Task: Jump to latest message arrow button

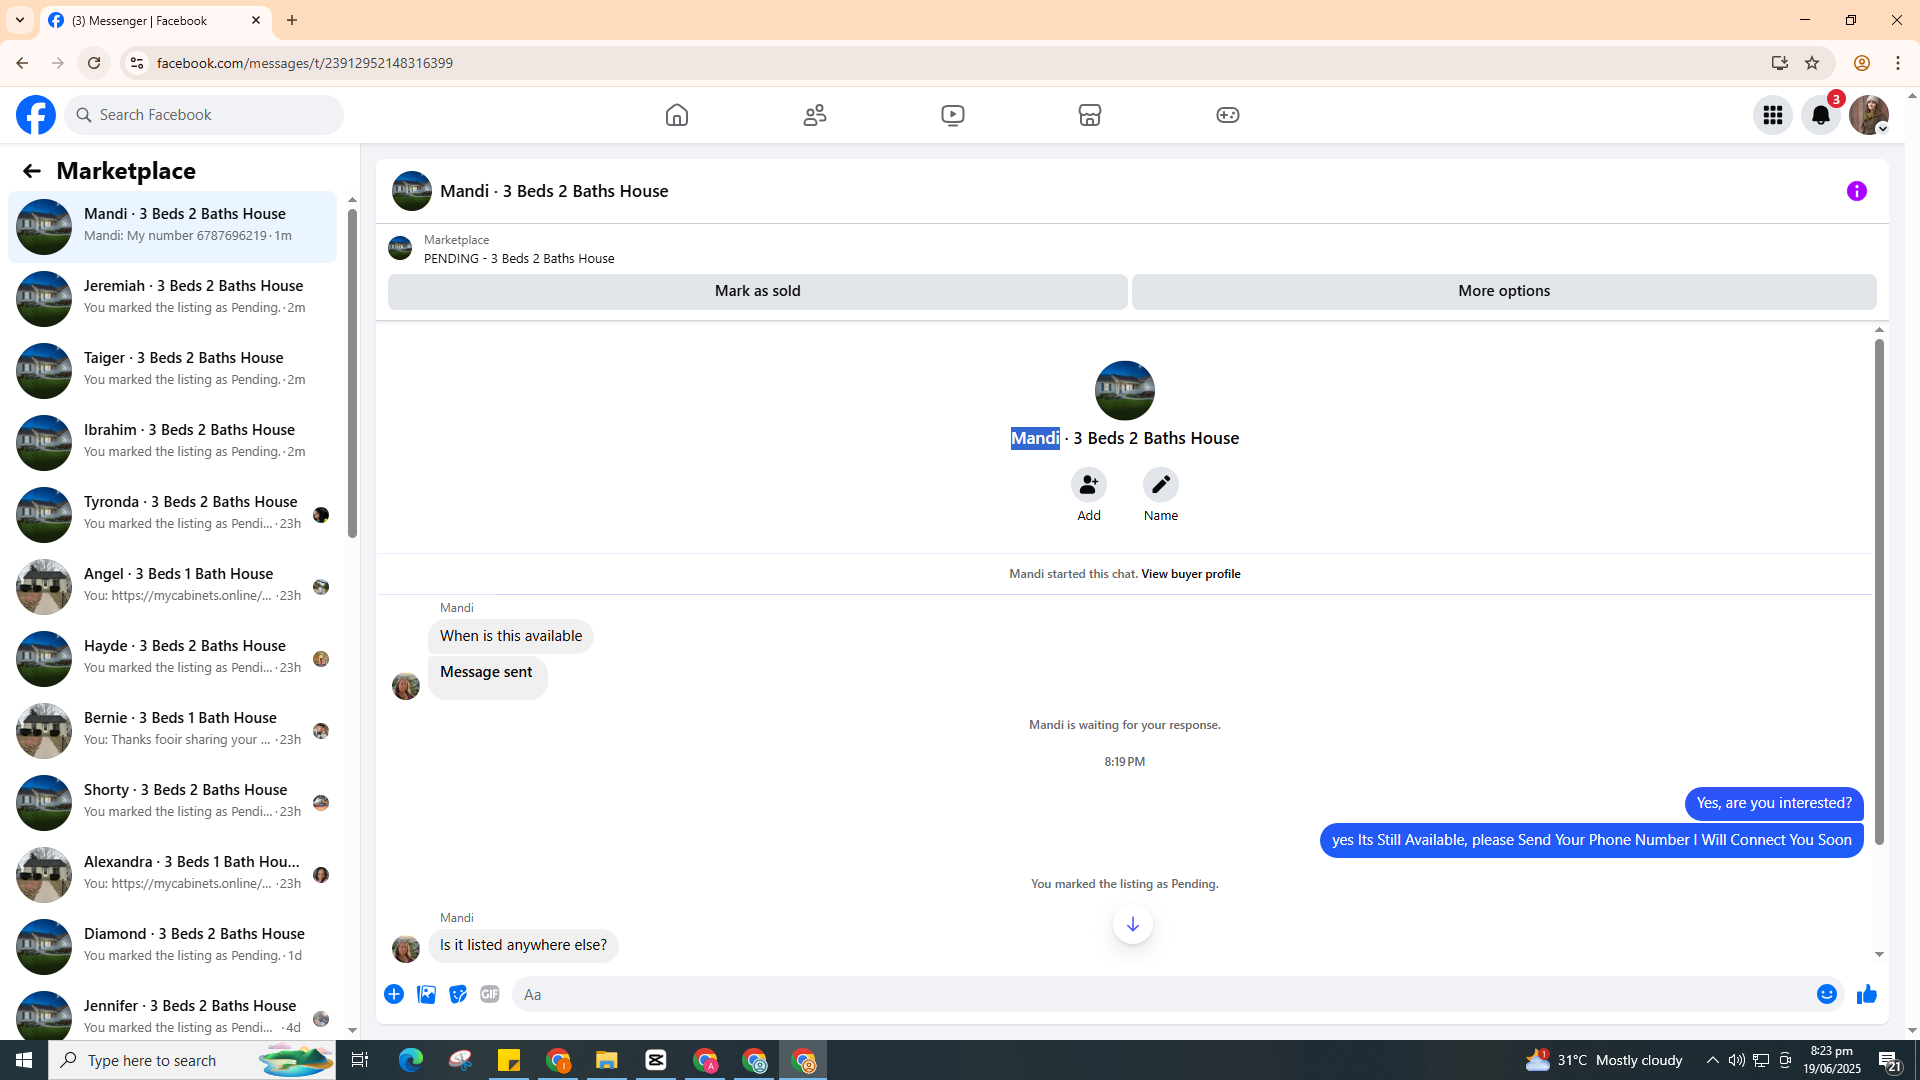Action: coord(1133,925)
